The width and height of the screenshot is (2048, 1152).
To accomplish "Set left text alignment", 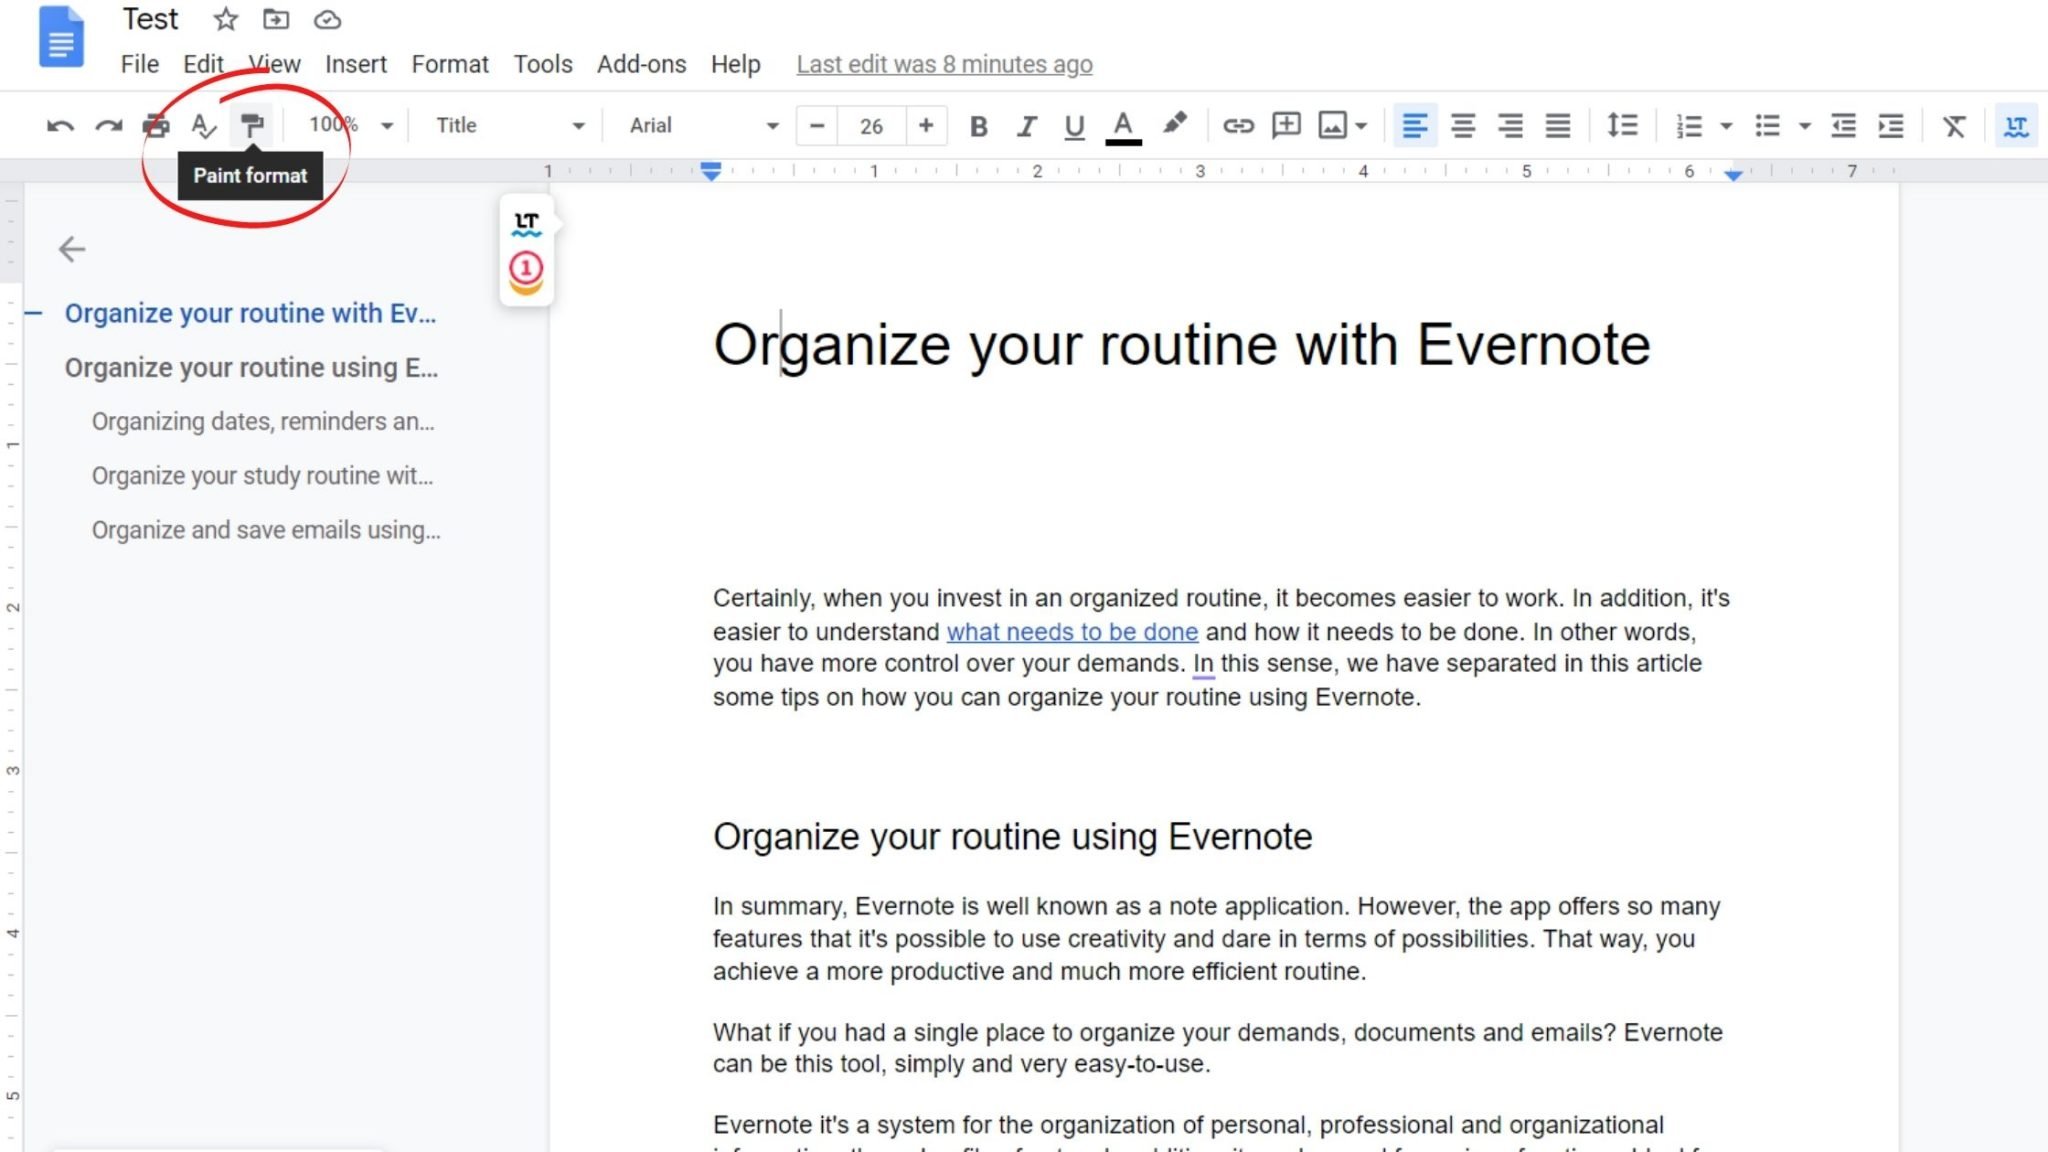I will tap(1414, 126).
